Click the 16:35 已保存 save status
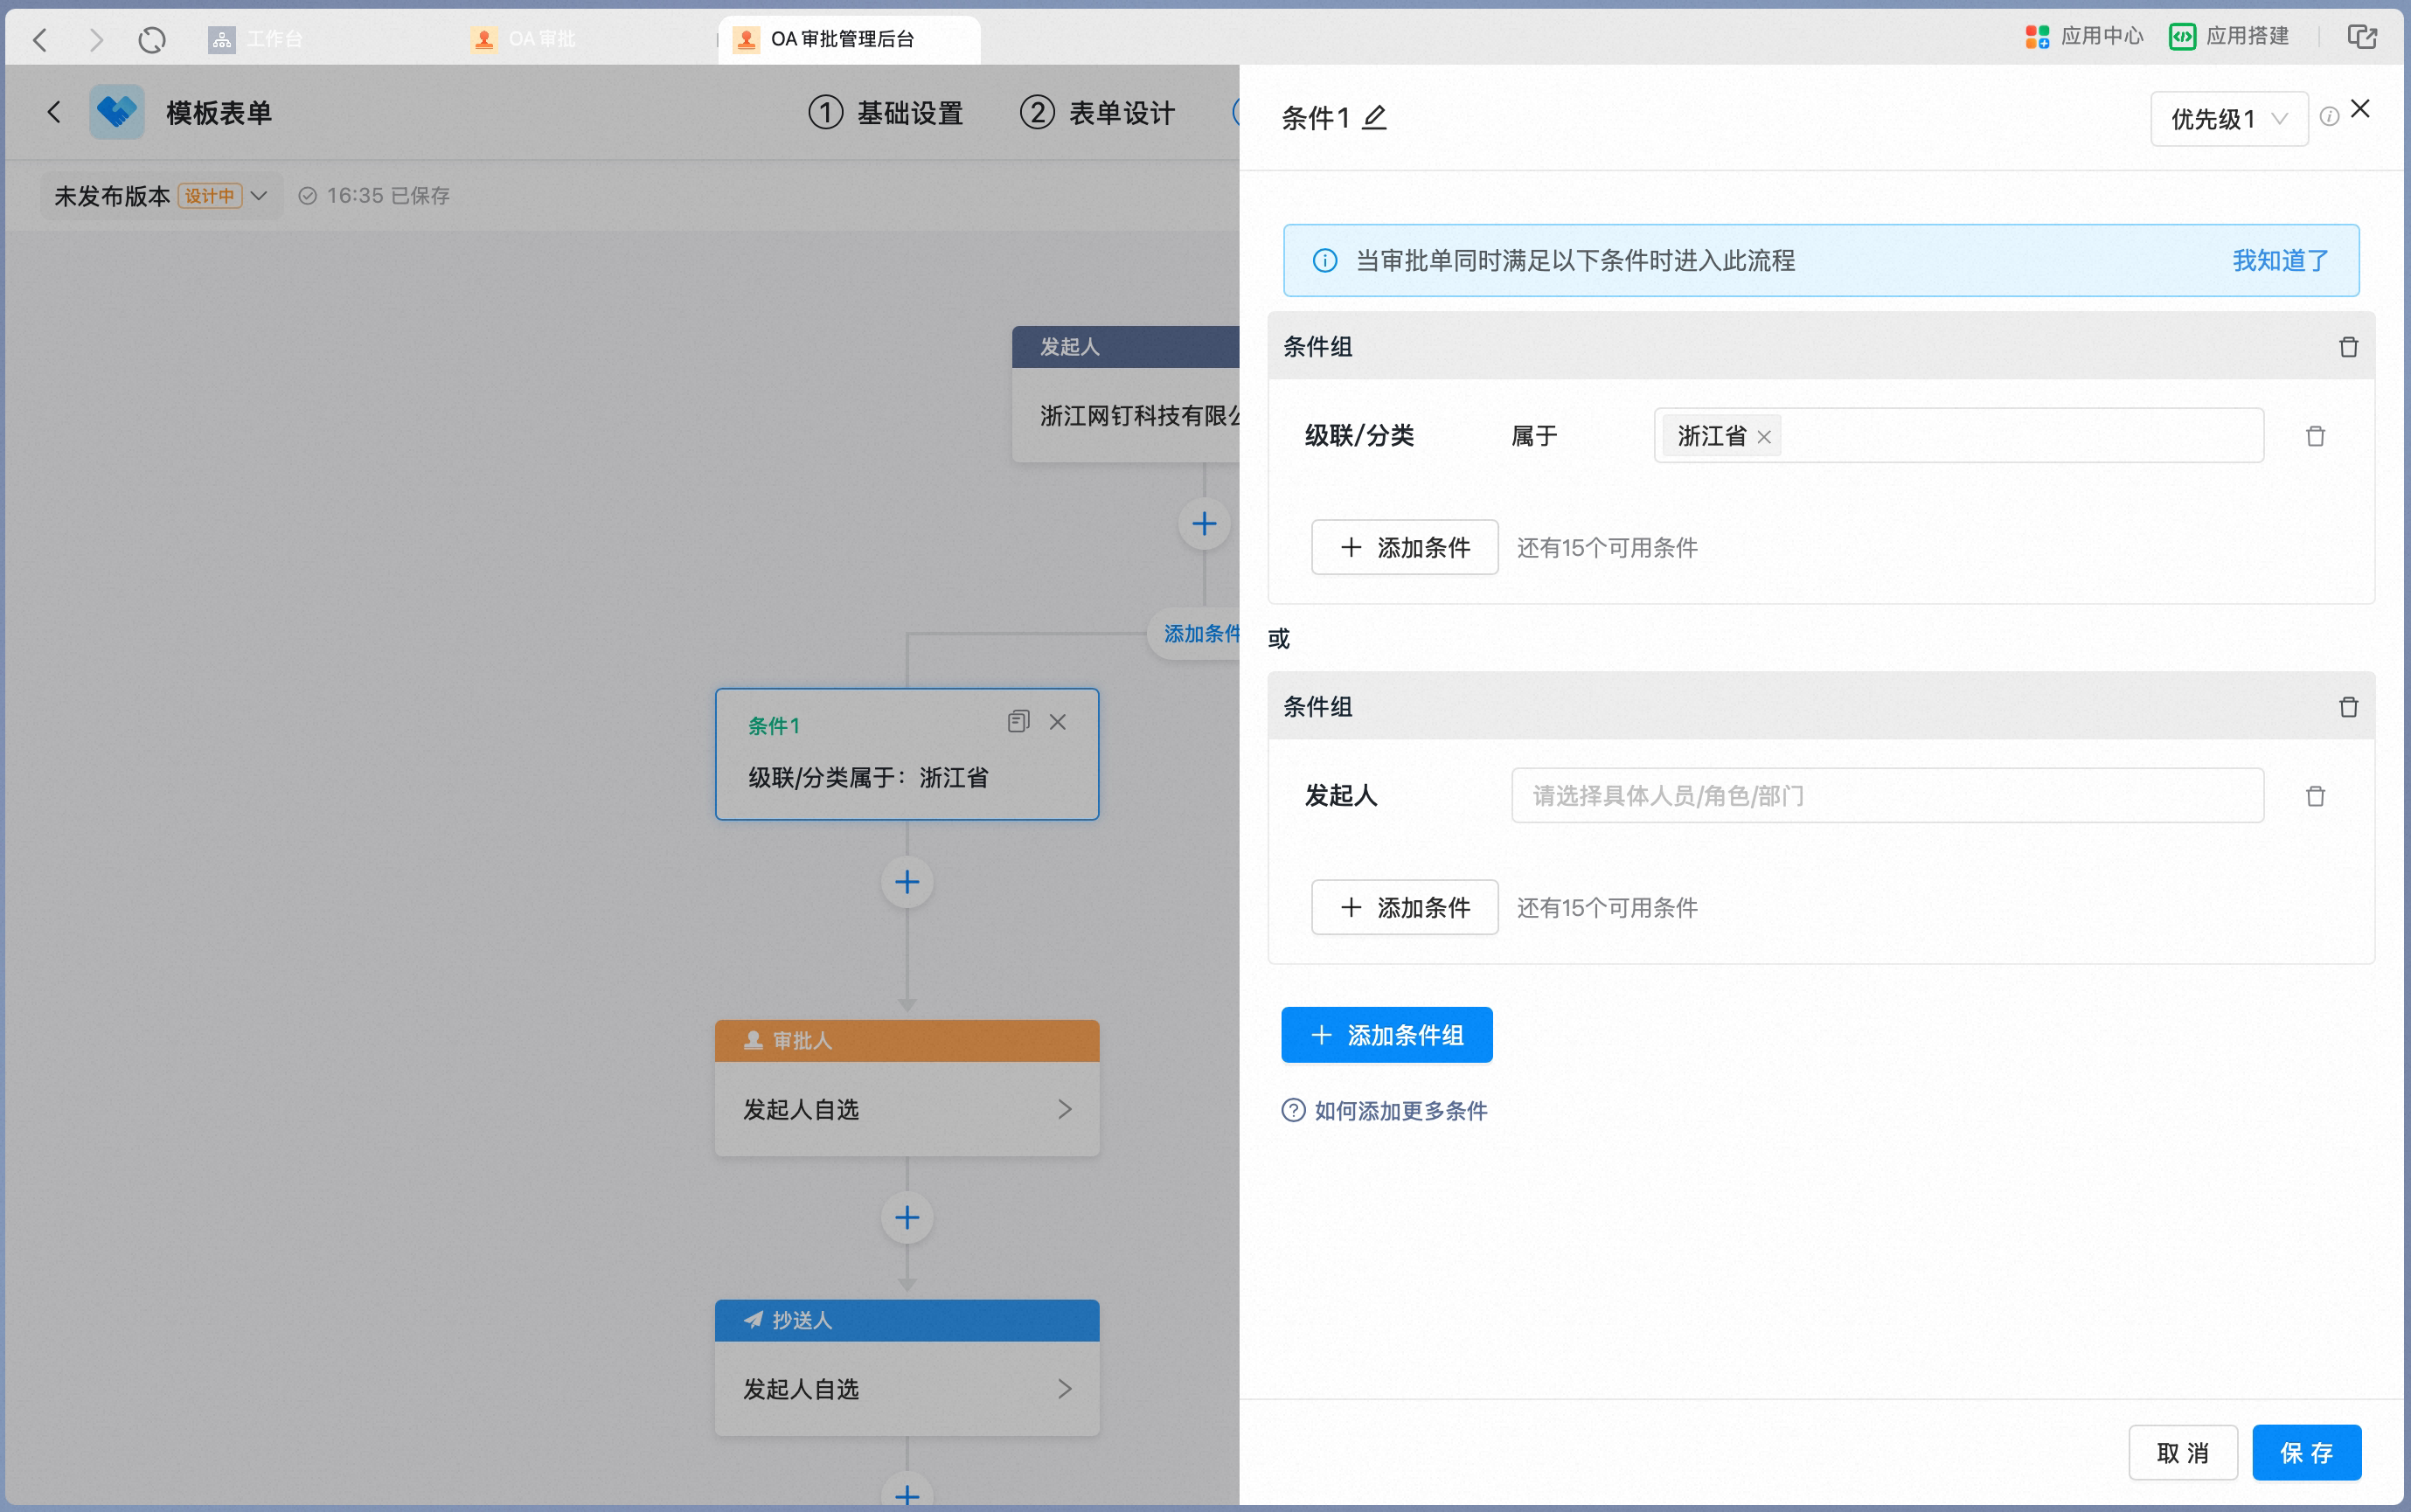 (375, 196)
